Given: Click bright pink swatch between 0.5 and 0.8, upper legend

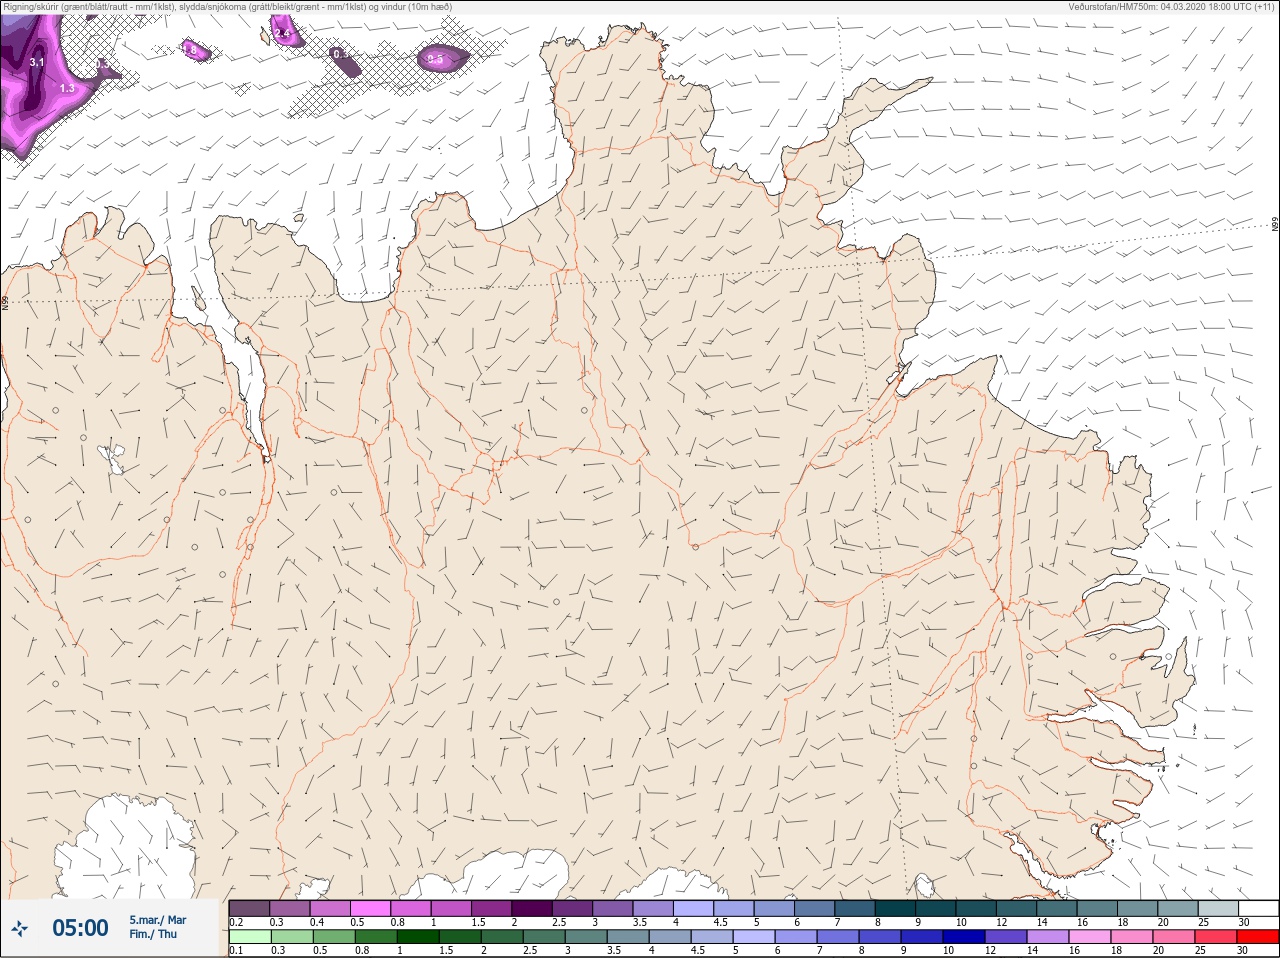Looking at the screenshot, I should (x=370, y=908).
